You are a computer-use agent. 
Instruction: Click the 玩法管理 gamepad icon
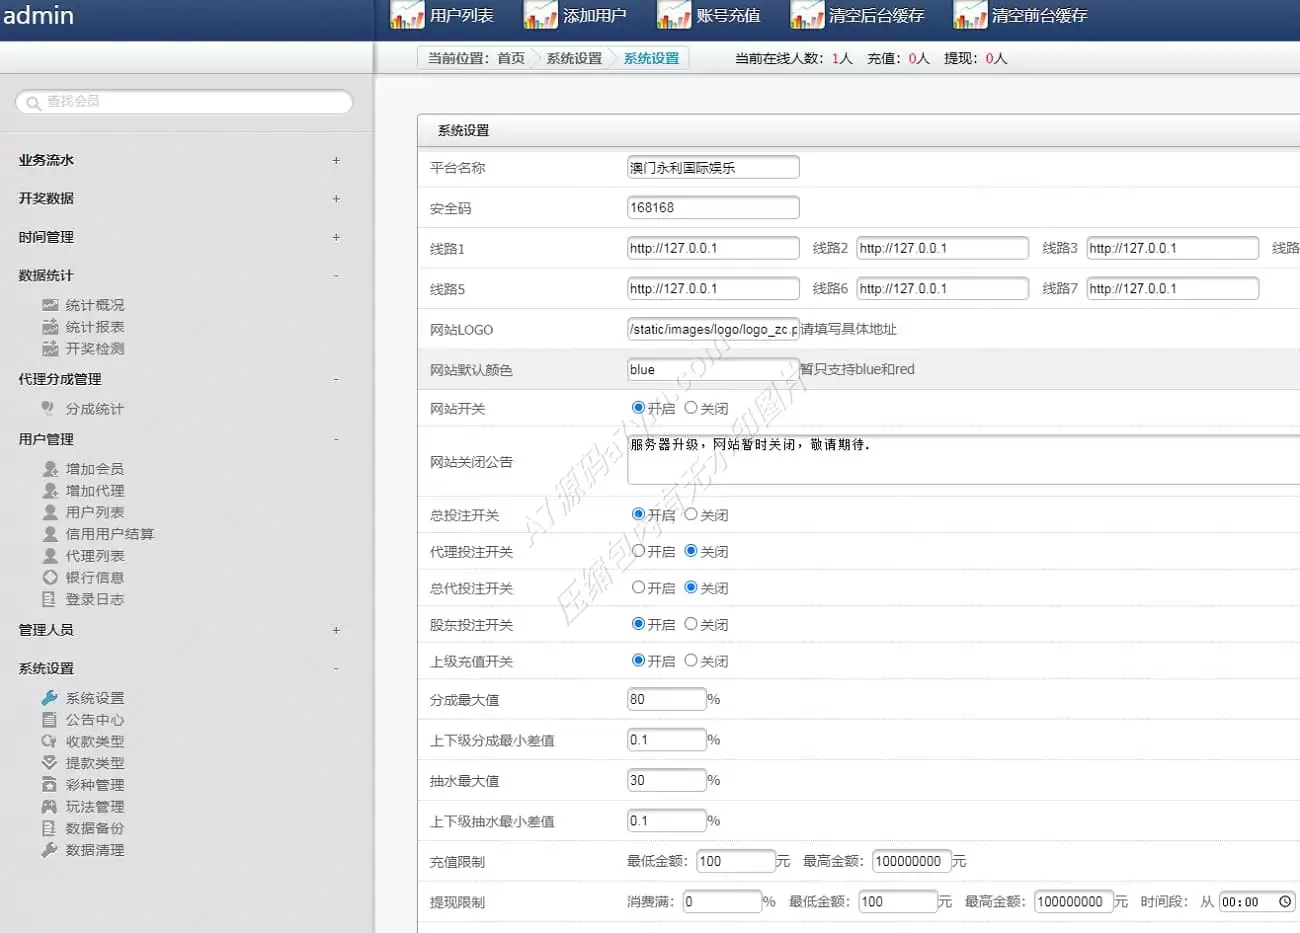click(x=49, y=806)
